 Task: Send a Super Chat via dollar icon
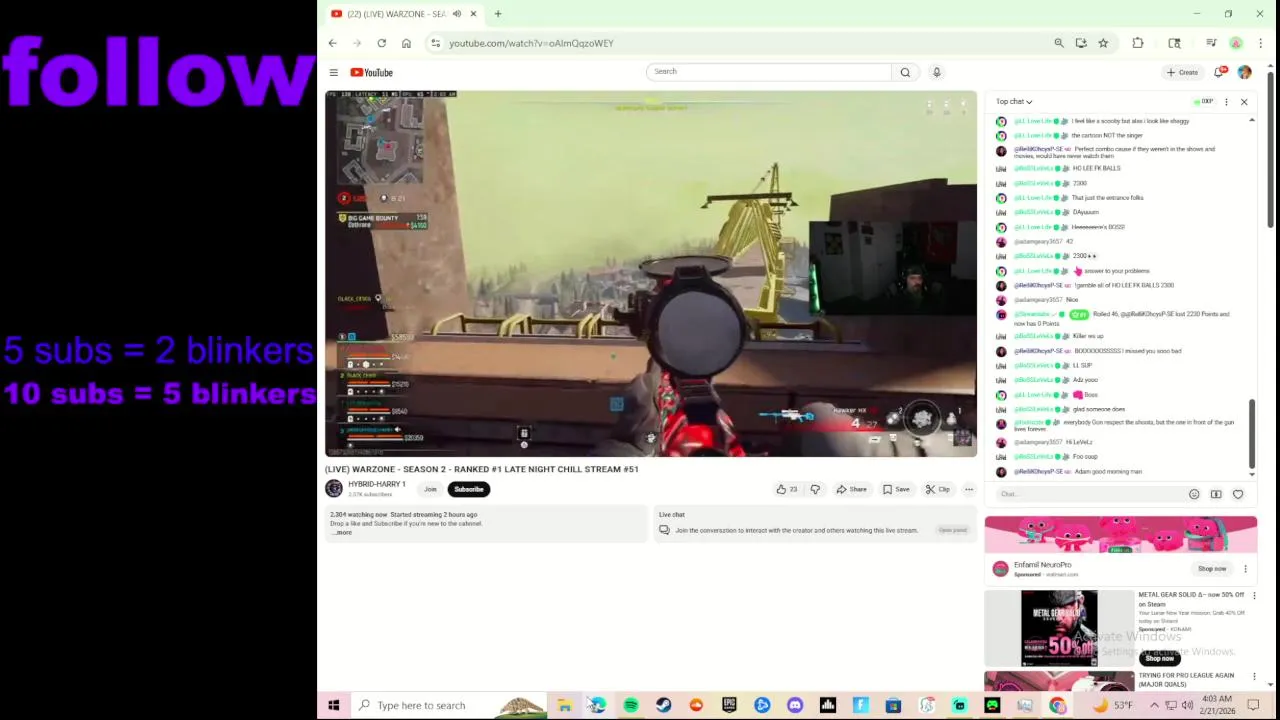(1216, 494)
